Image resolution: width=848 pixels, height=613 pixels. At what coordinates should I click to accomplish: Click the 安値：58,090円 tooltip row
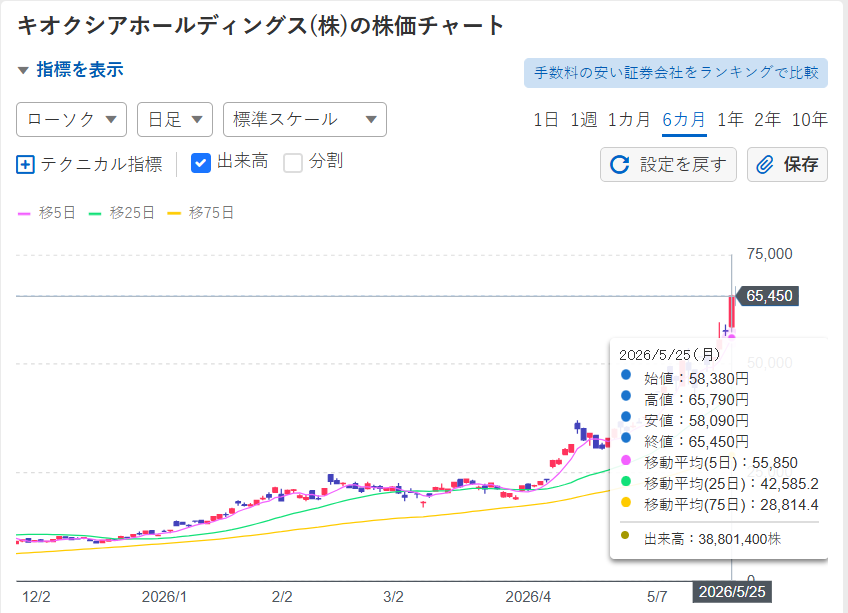pyautogui.click(x=696, y=420)
